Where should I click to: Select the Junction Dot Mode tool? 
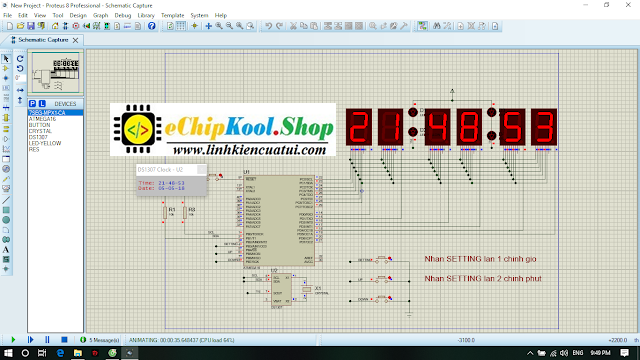6,78
